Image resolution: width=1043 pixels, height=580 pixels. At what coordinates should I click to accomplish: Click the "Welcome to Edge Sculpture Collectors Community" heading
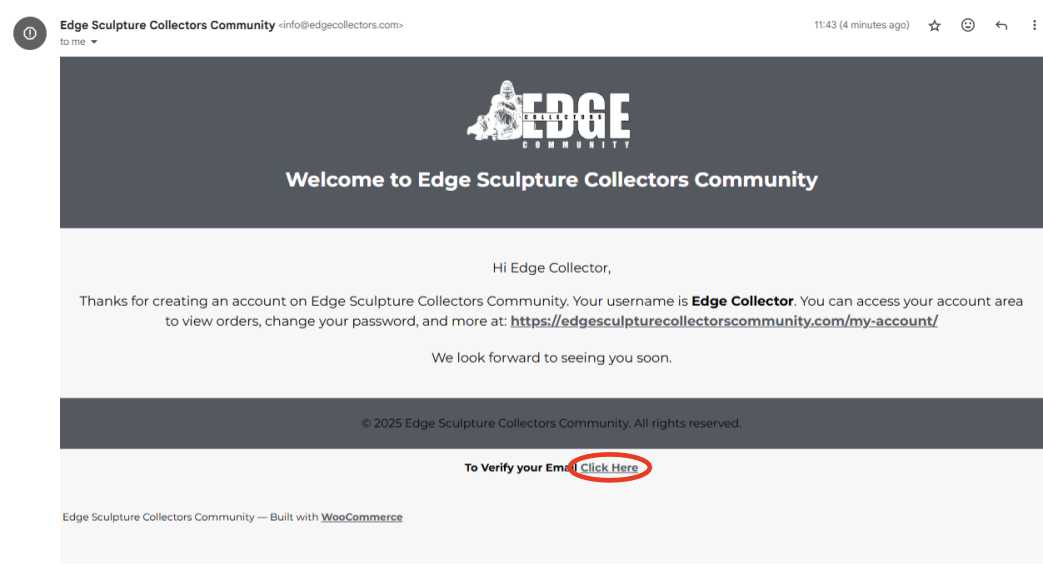point(551,180)
